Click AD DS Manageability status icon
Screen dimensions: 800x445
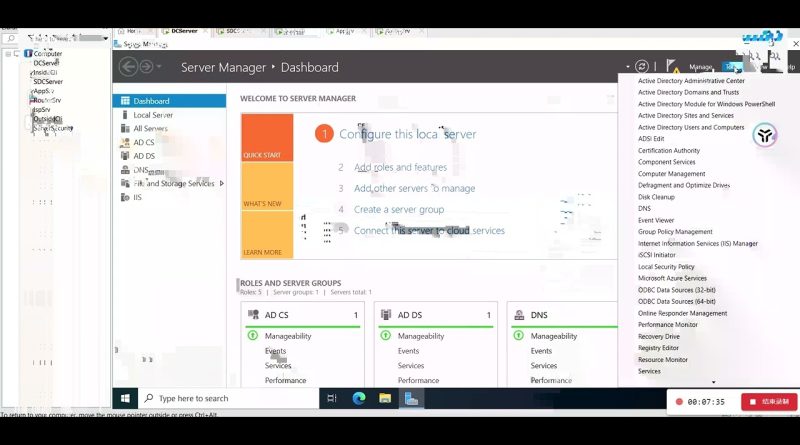[386, 336]
